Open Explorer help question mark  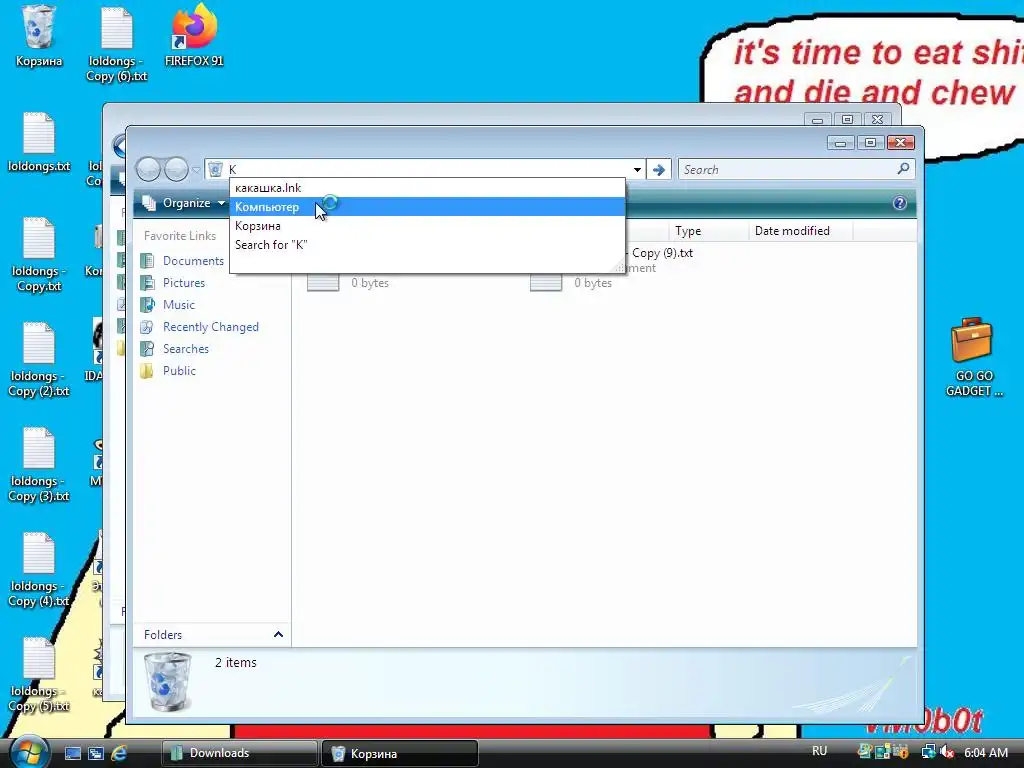[900, 203]
